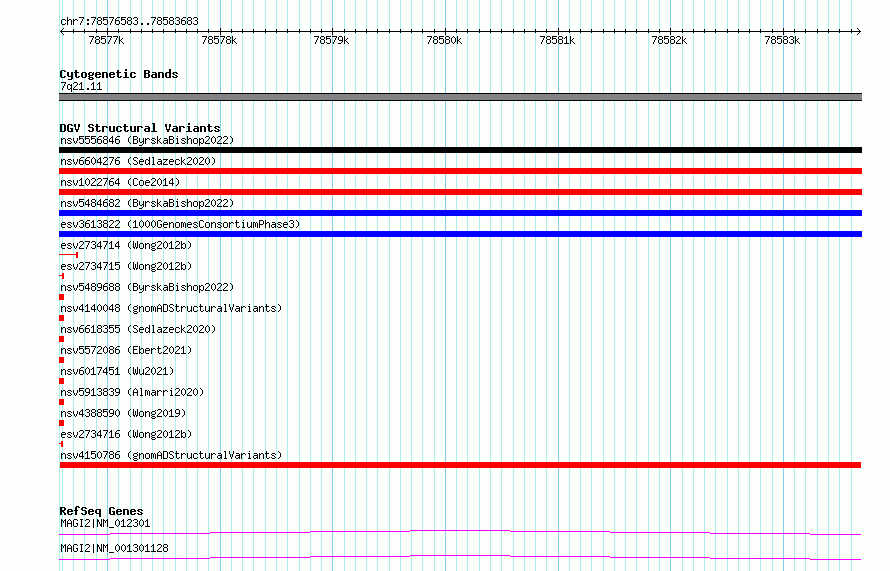
Task: Open the DGV Structural Variants track title
Action: (x=140, y=128)
